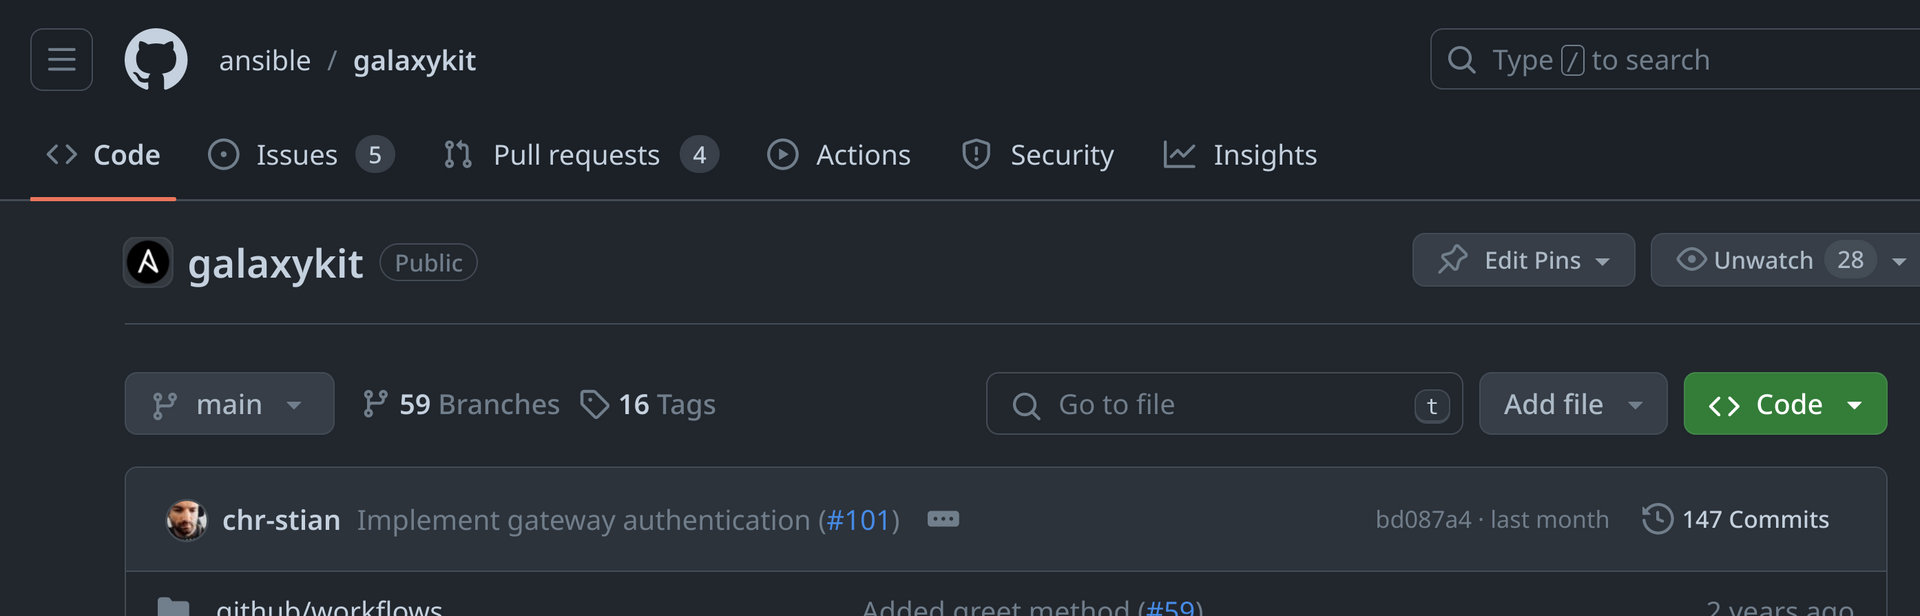Open pull request #101 link
This screenshot has height=616, width=1920.
[x=858, y=520]
